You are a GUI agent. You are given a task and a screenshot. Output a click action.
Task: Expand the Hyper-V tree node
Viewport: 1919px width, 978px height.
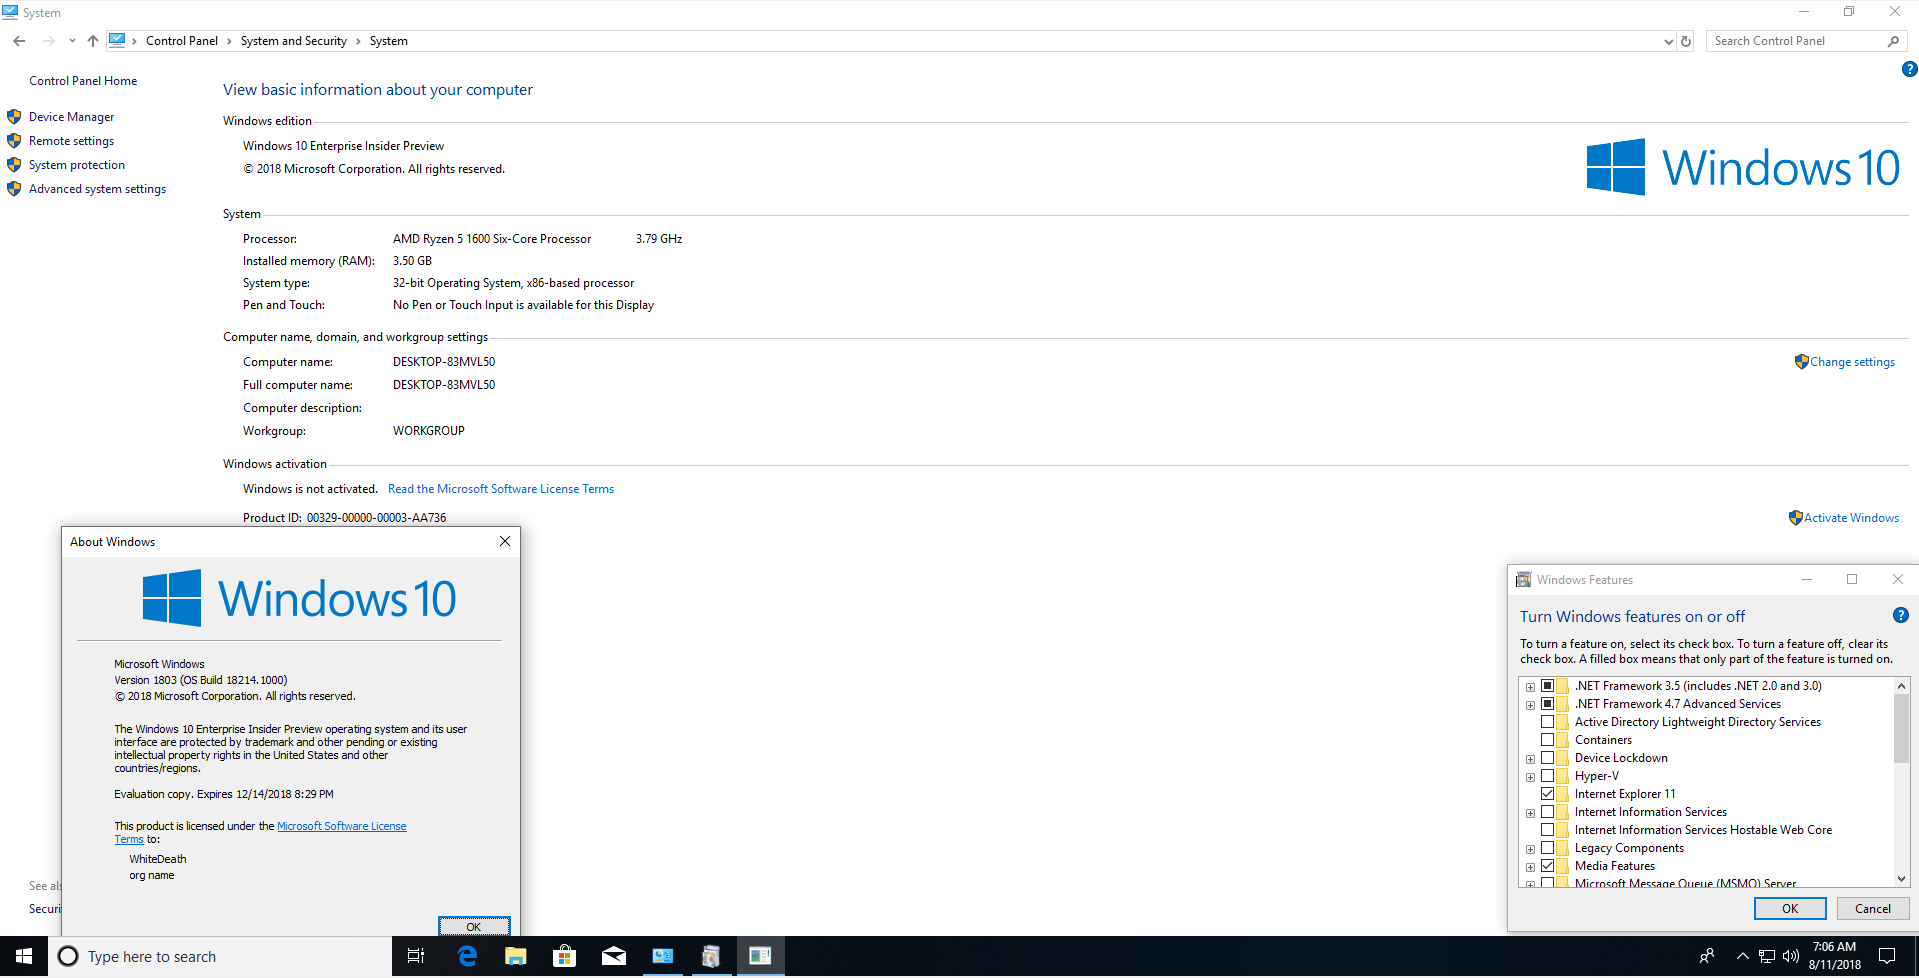(1530, 777)
